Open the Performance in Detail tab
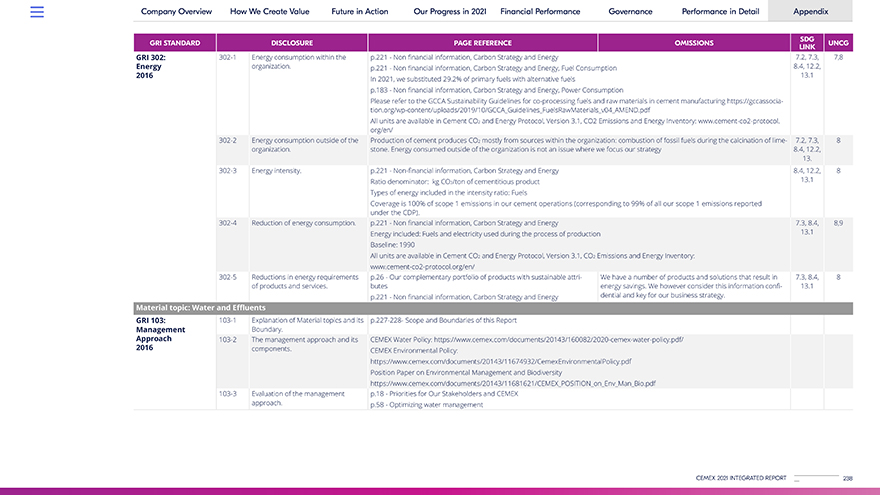 pyautogui.click(x=718, y=11)
